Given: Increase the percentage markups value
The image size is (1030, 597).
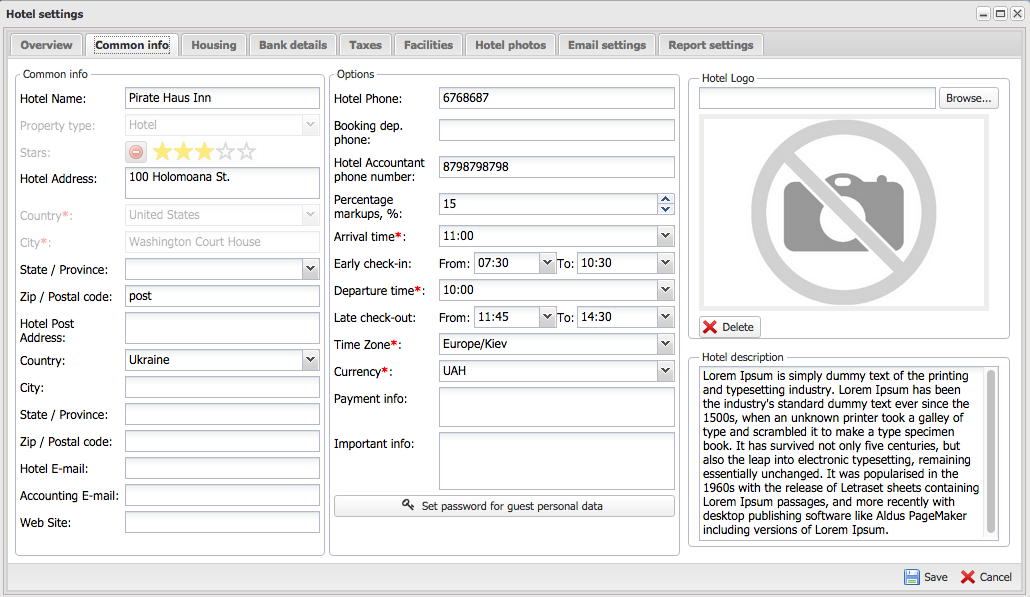Looking at the screenshot, I should pyautogui.click(x=665, y=199).
